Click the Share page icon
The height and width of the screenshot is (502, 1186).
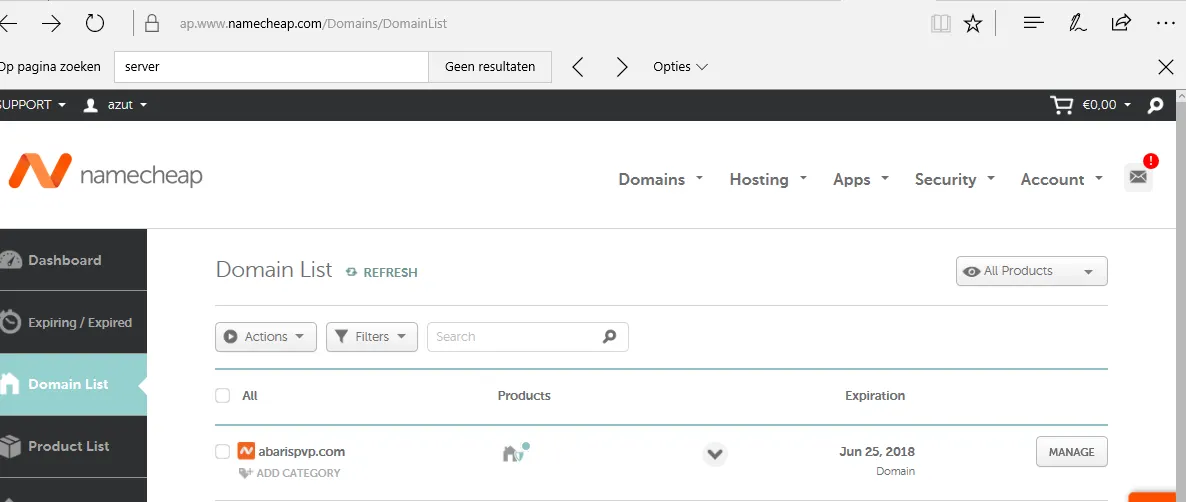(x=1121, y=23)
